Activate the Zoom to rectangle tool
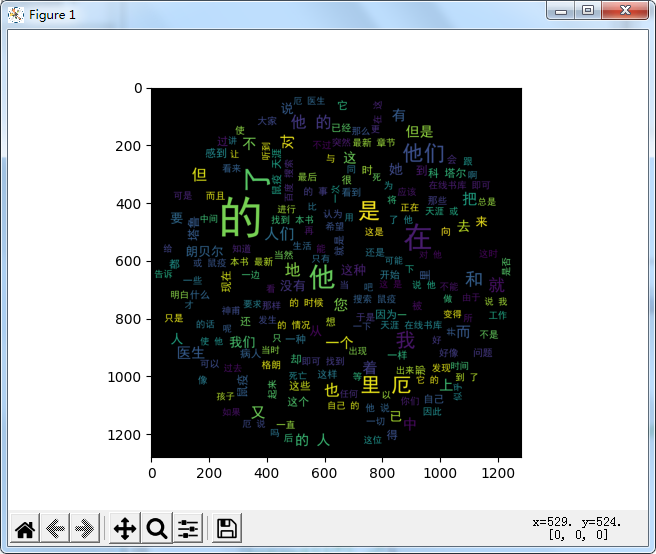Image resolution: width=656 pixels, height=554 pixels. [157, 528]
